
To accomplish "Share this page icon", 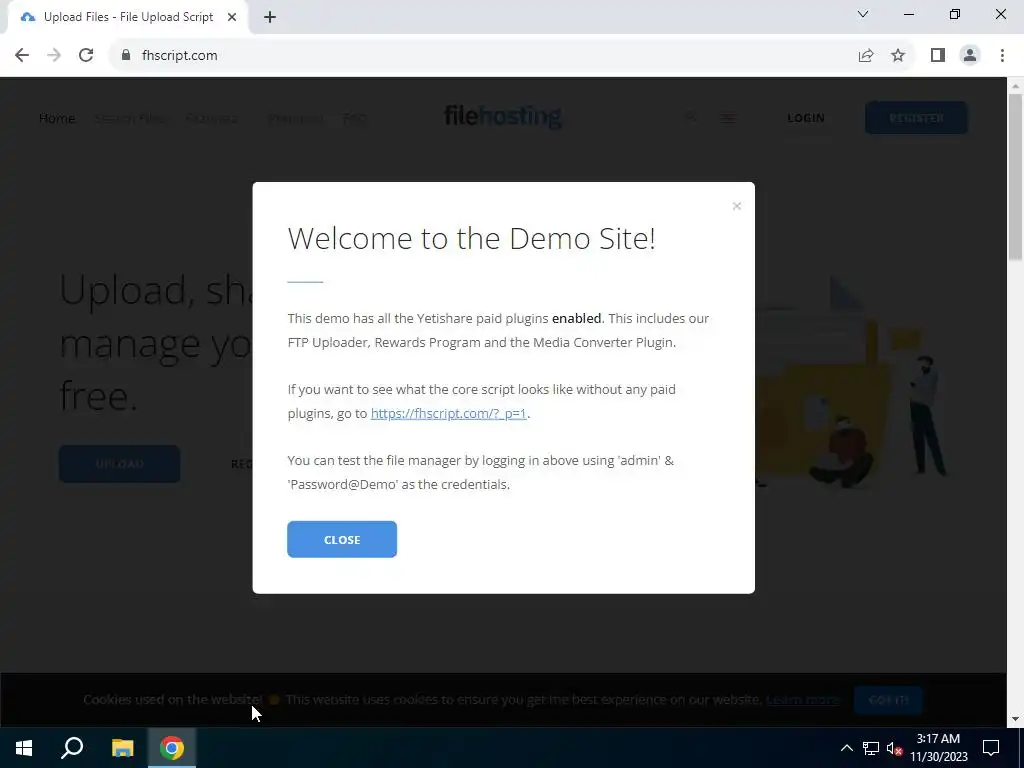I will point(866,56).
